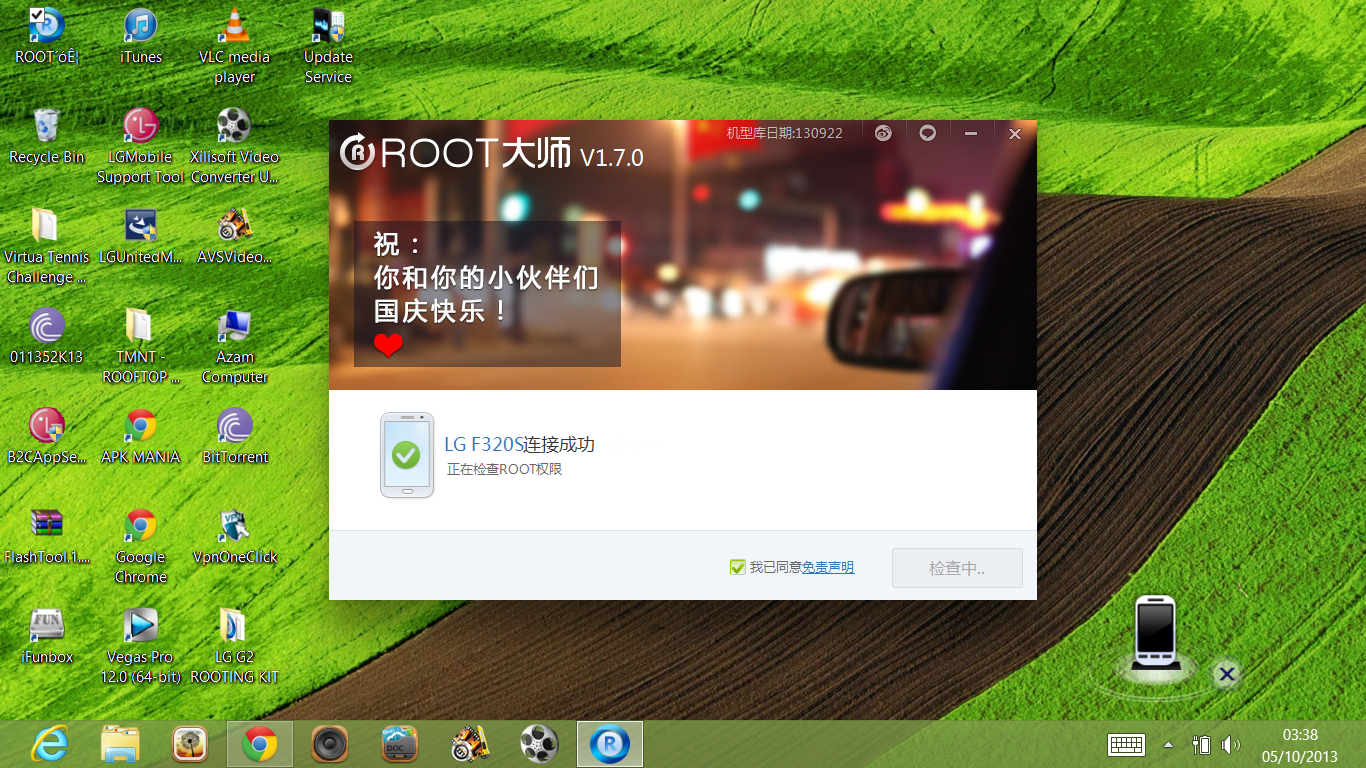Launch Google Chrome desktop shortcut
The image size is (1366, 768).
pos(140,545)
